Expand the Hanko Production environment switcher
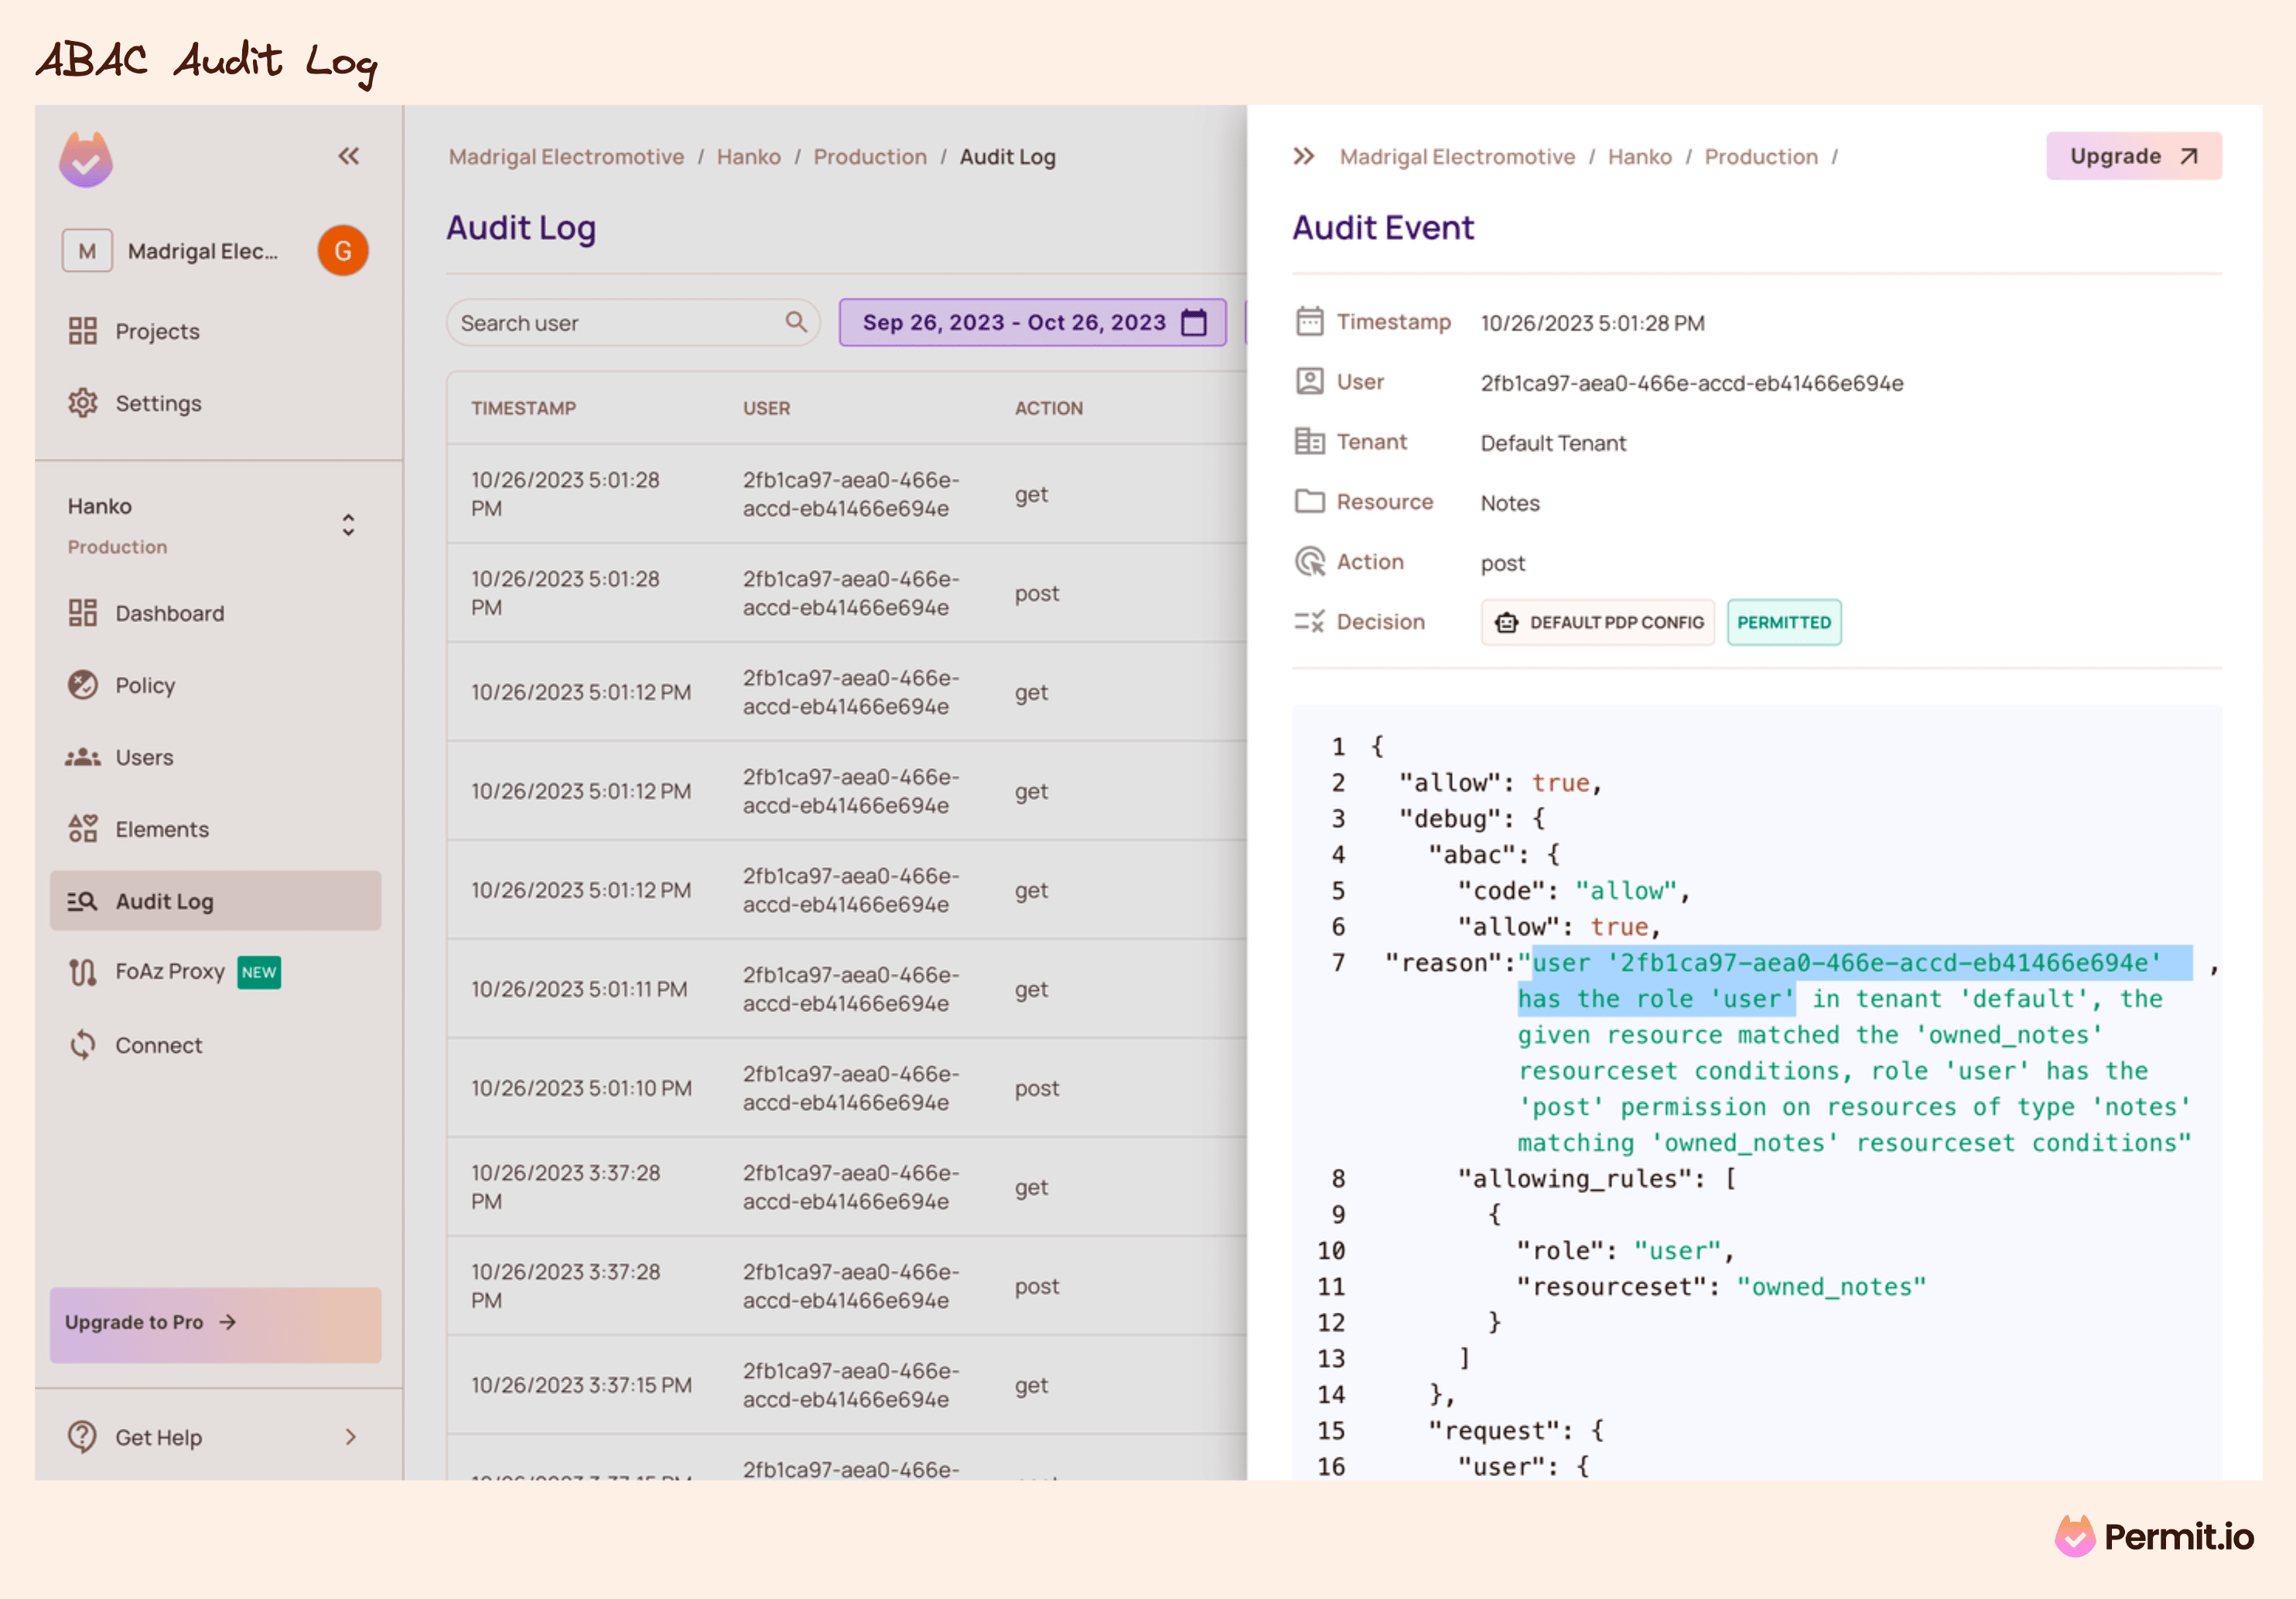This screenshot has width=2296, height=1599. pos(348,525)
